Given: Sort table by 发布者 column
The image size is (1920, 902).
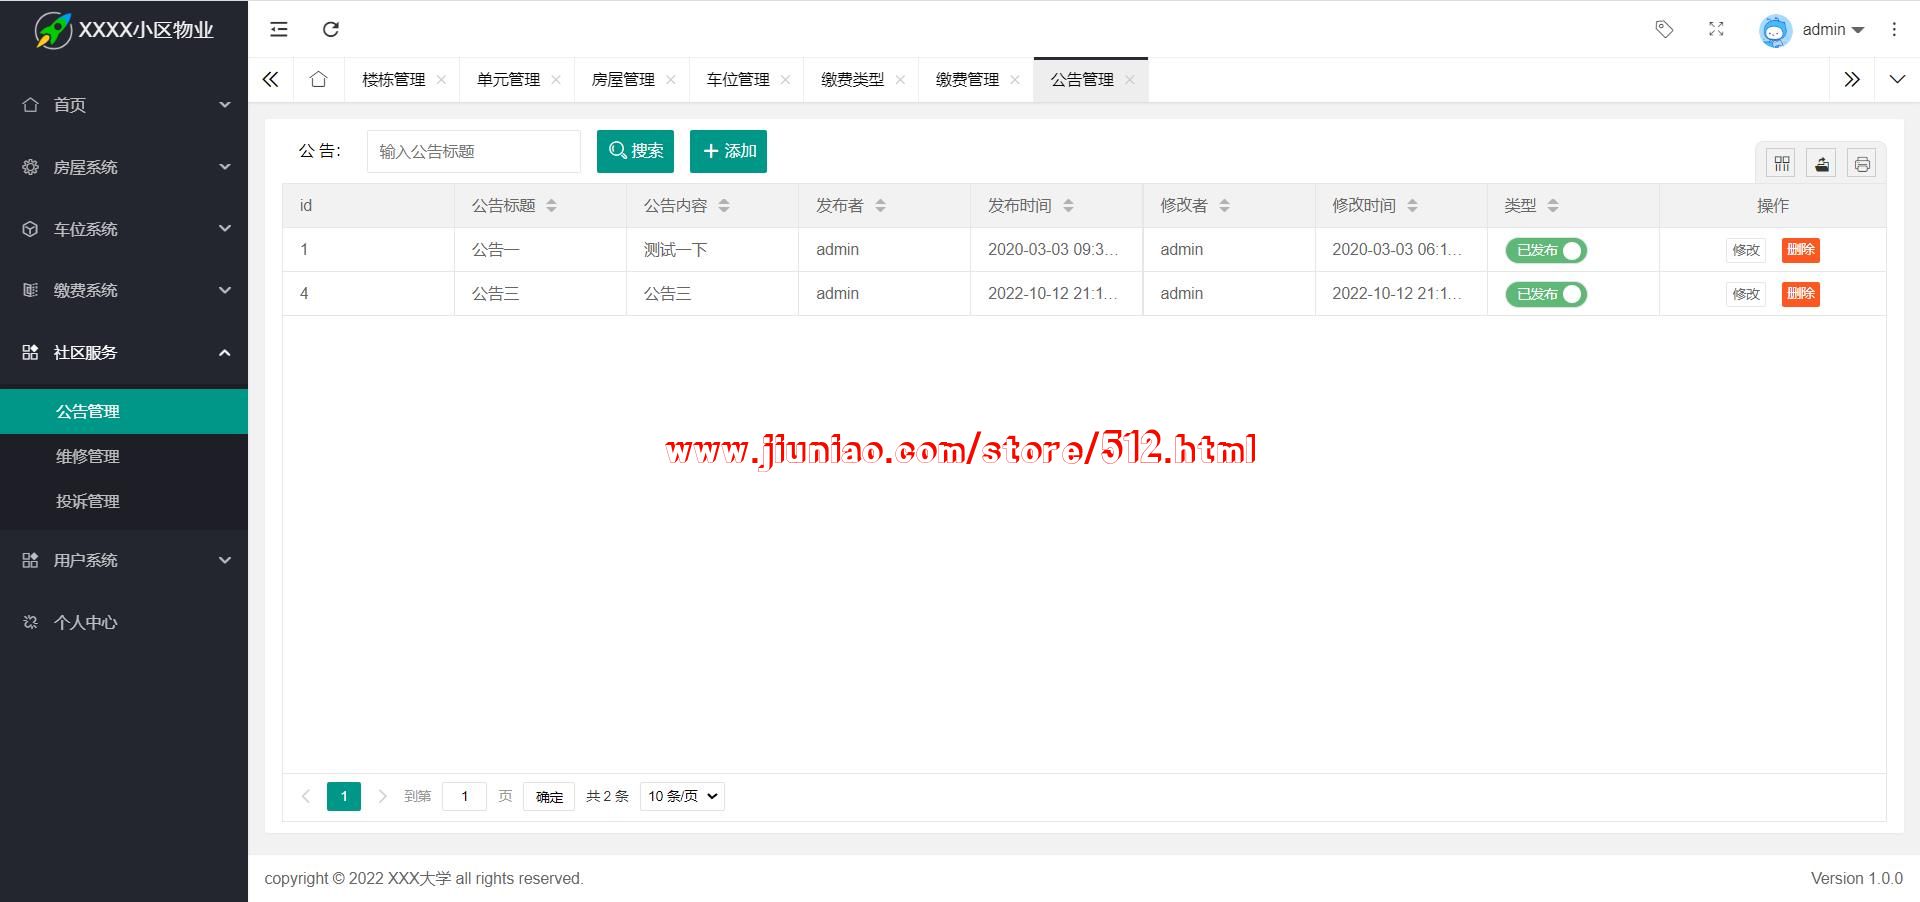Looking at the screenshot, I should pyautogui.click(x=880, y=206).
